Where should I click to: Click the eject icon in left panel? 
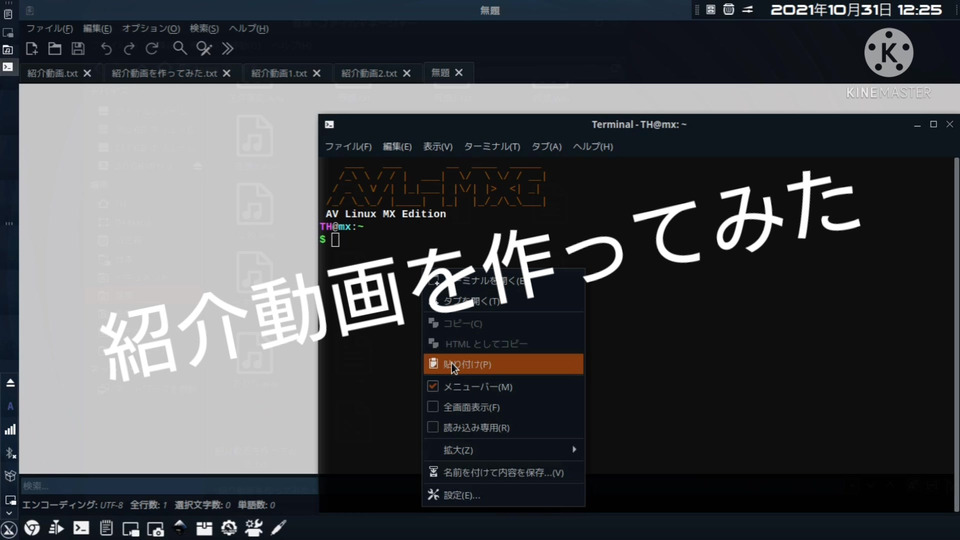[x=10, y=383]
